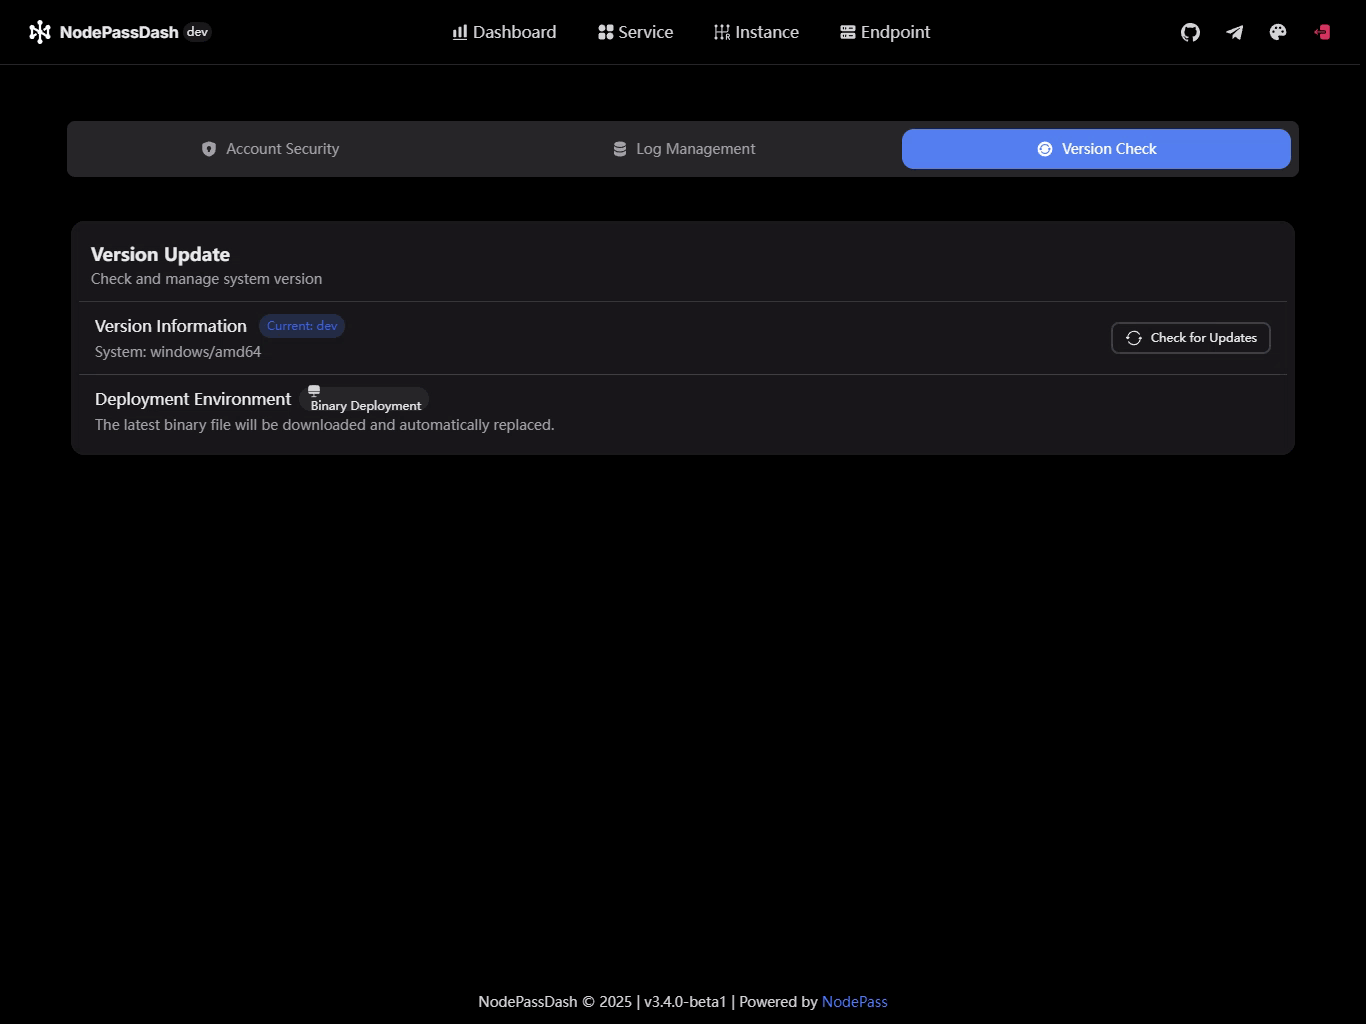This screenshot has height=1024, width=1366.
Task: Open the Dashboard nav item
Action: [504, 32]
